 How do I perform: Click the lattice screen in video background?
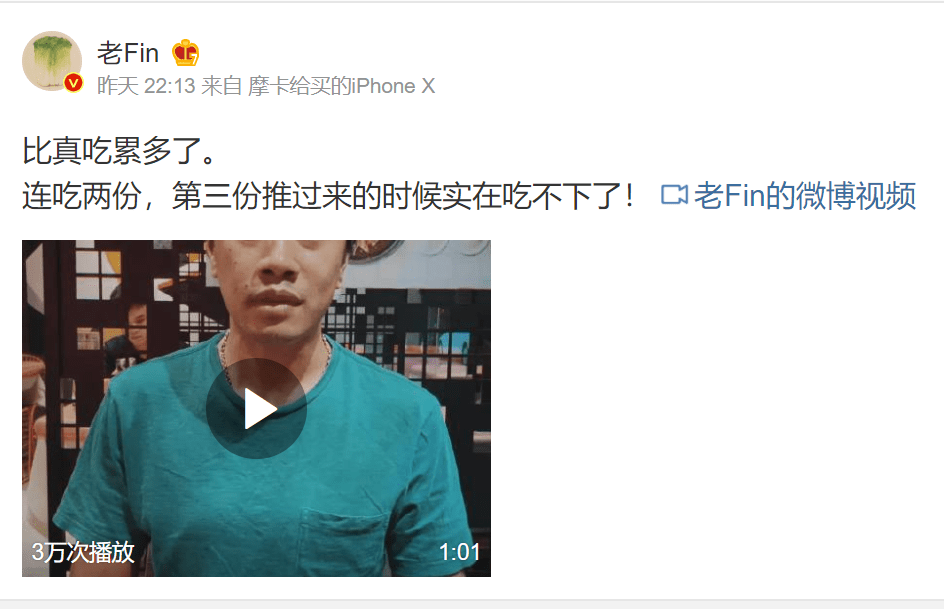(415, 337)
